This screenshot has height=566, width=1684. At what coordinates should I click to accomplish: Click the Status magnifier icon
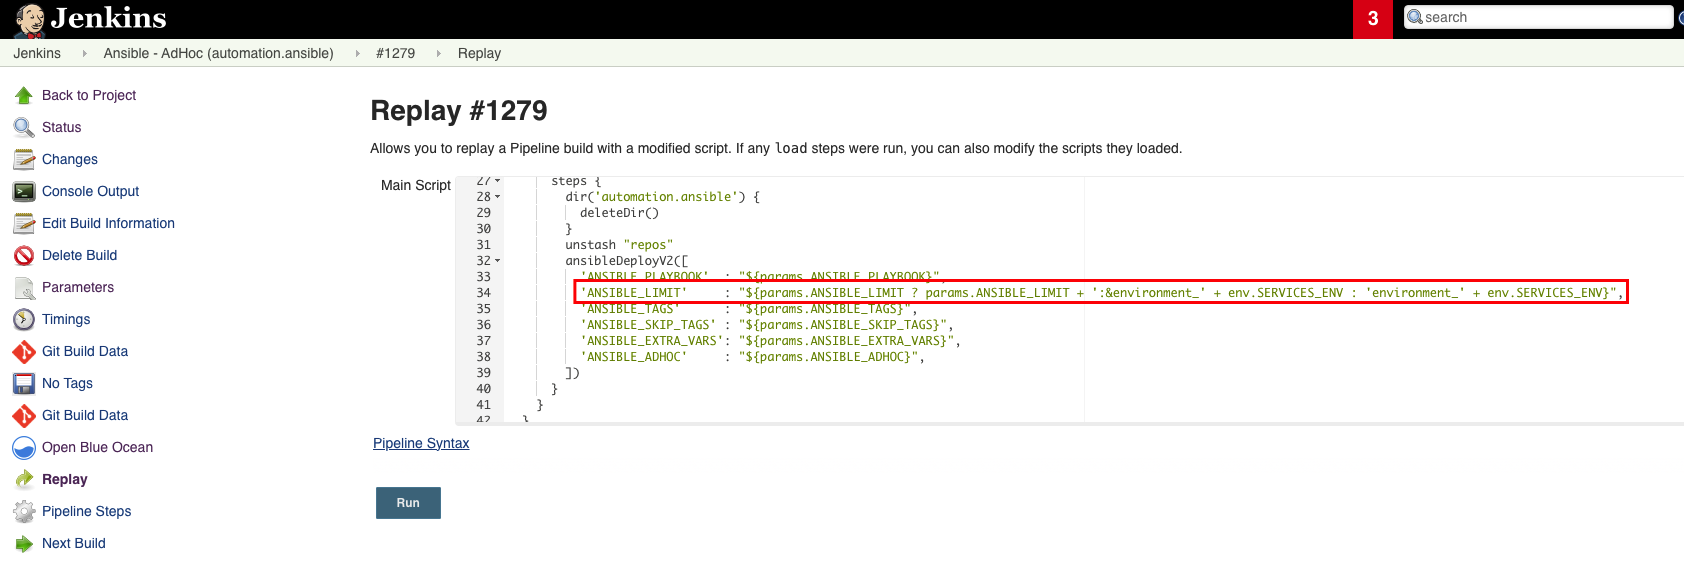(x=24, y=127)
